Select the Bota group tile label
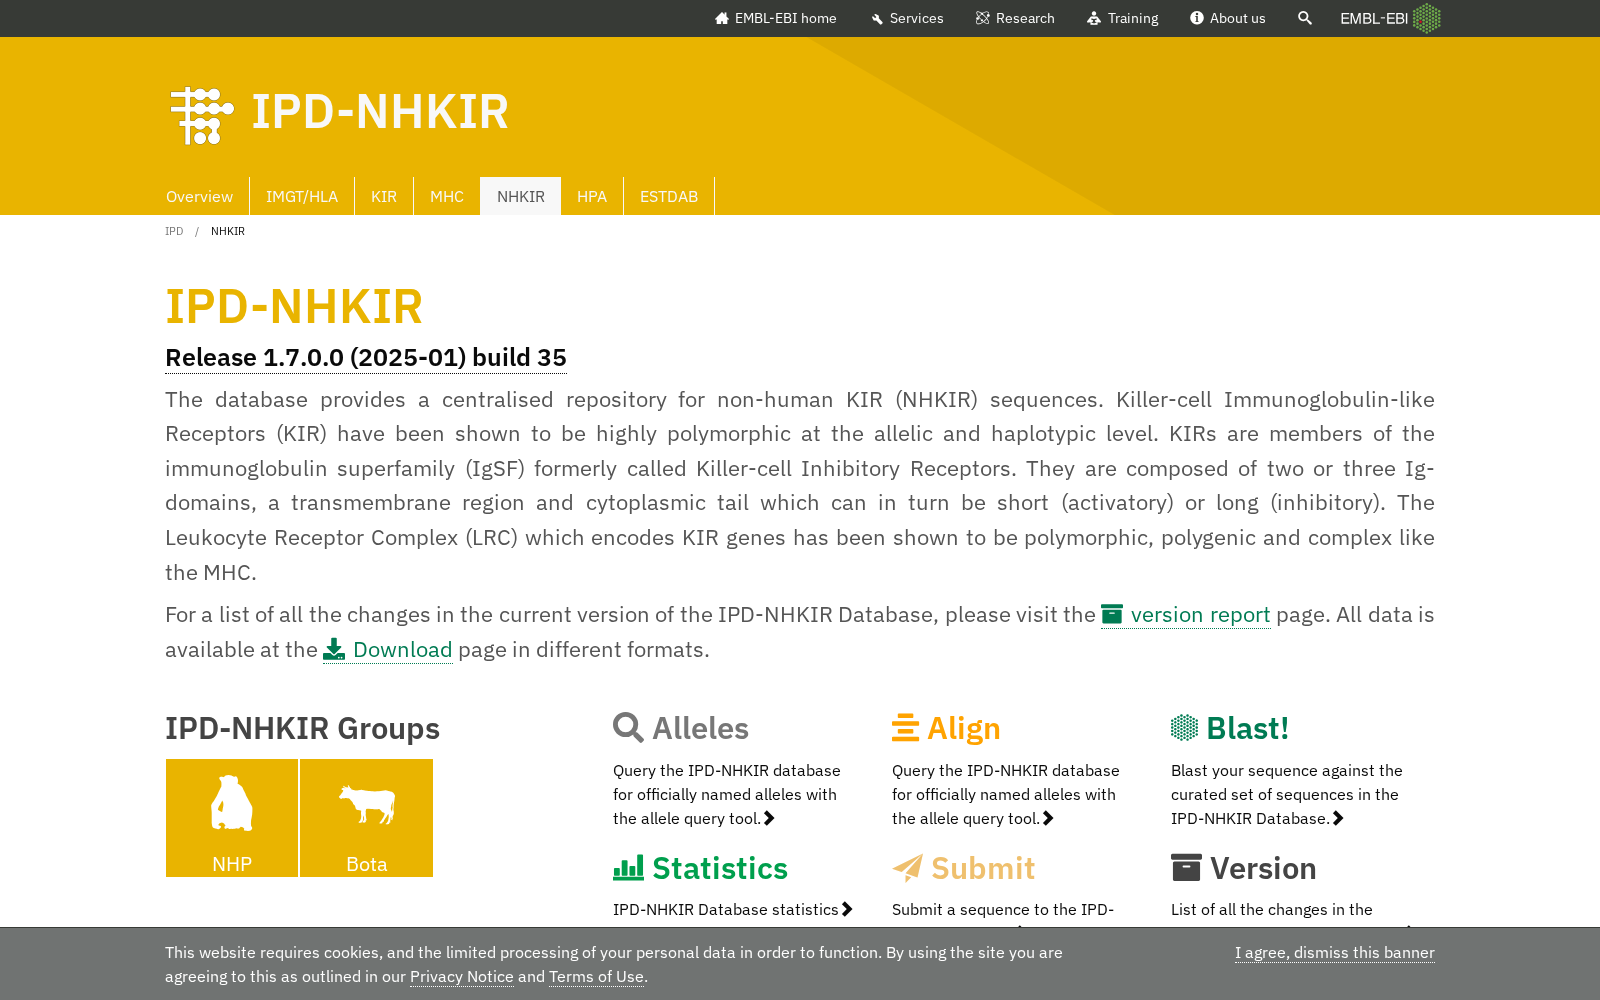Viewport: 1600px width, 1000px height. pyautogui.click(x=367, y=864)
